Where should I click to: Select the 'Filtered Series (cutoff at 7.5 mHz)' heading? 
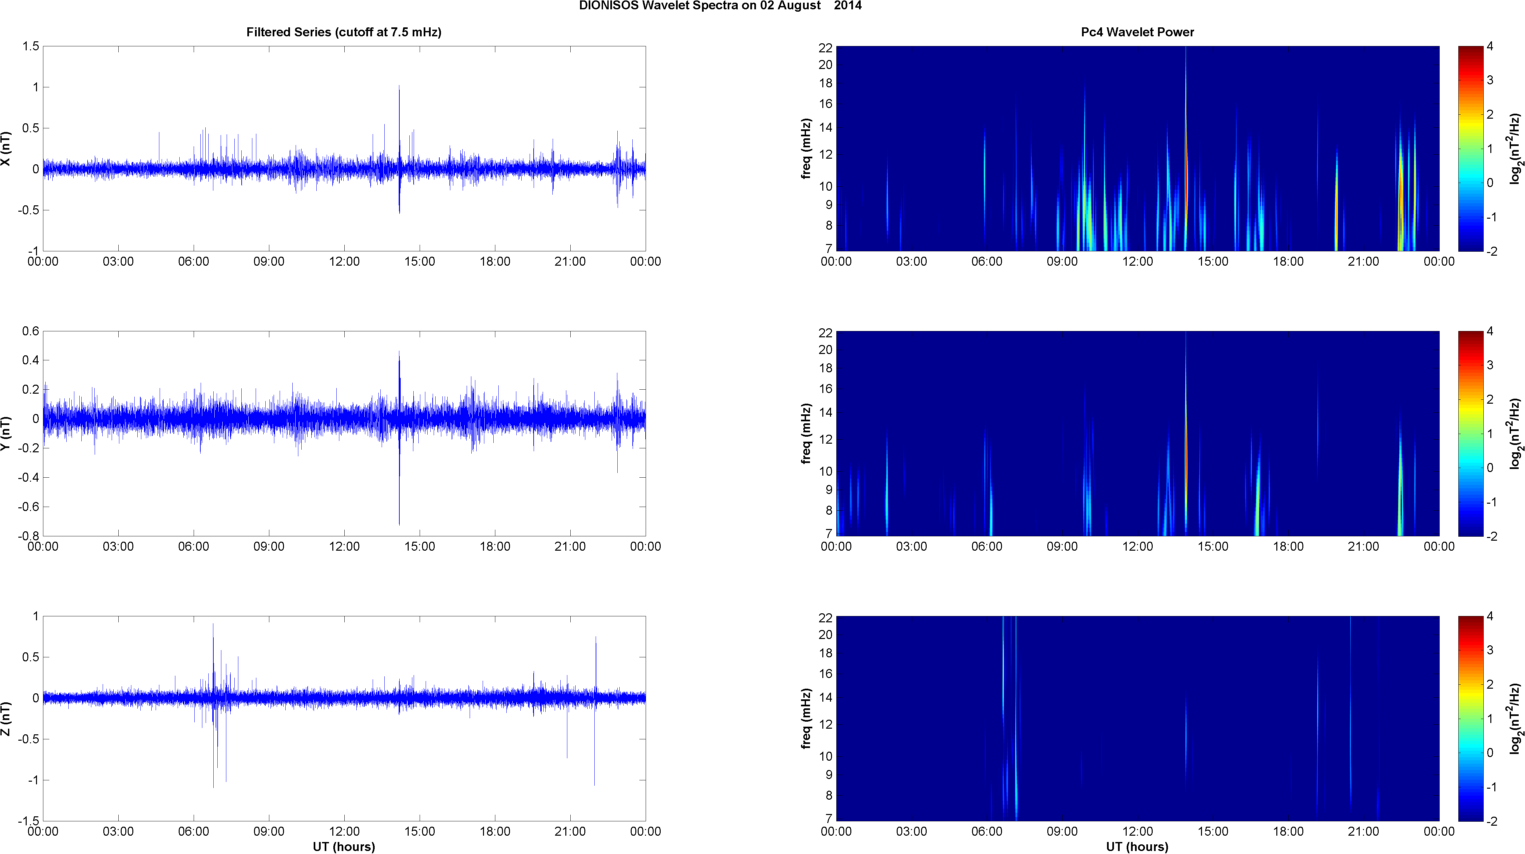point(344,32)
